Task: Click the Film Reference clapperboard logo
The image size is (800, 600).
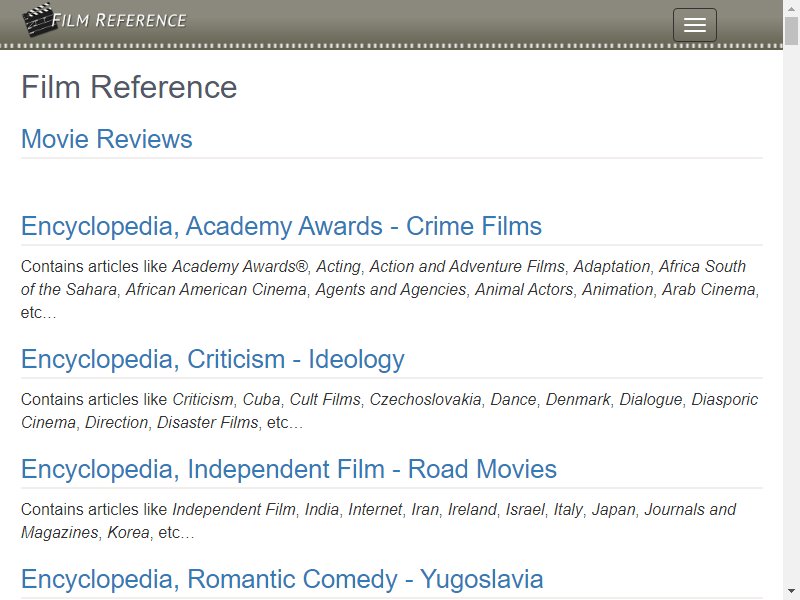Action: coord(39,20)
